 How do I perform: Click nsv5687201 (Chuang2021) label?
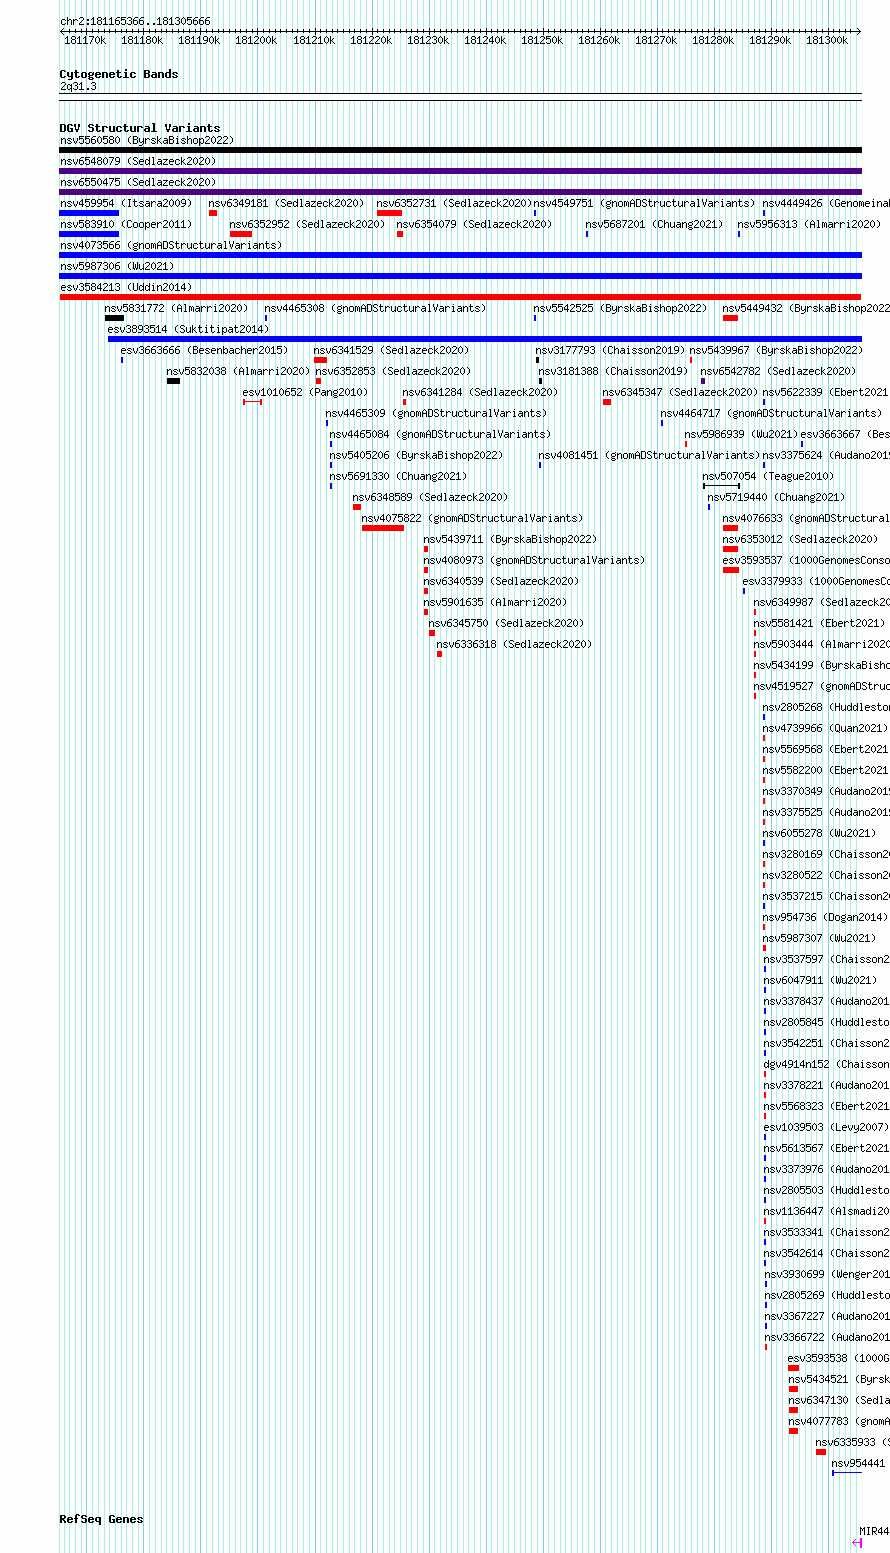click(x=655, y=225)
